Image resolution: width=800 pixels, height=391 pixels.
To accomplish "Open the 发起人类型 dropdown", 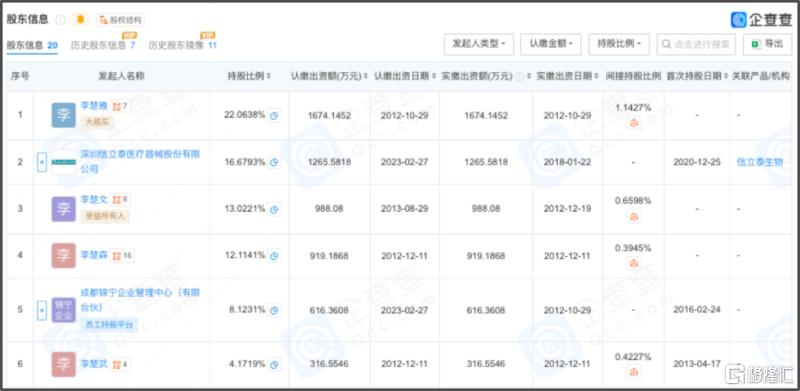I will (x=479, y=44).
